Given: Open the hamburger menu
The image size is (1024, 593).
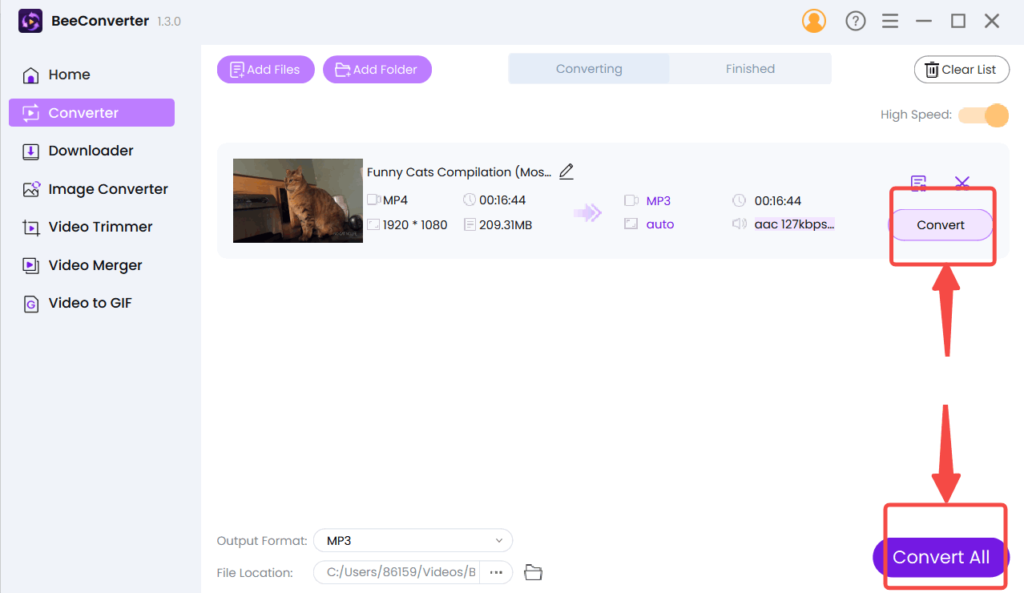Looking at the screenshot, I should [890, 20].
